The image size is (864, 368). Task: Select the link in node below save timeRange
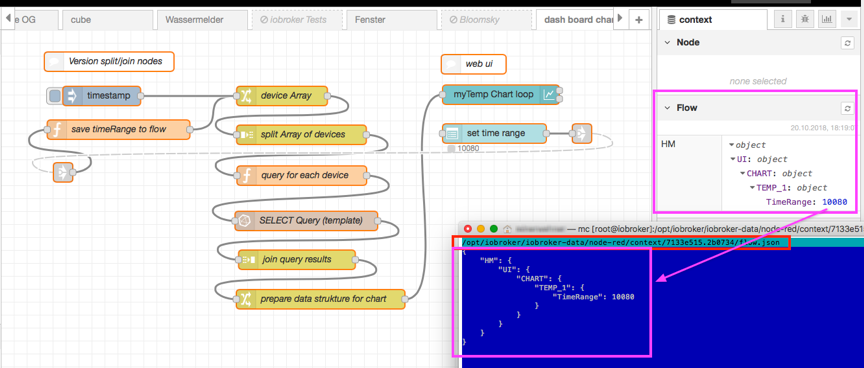62,172
